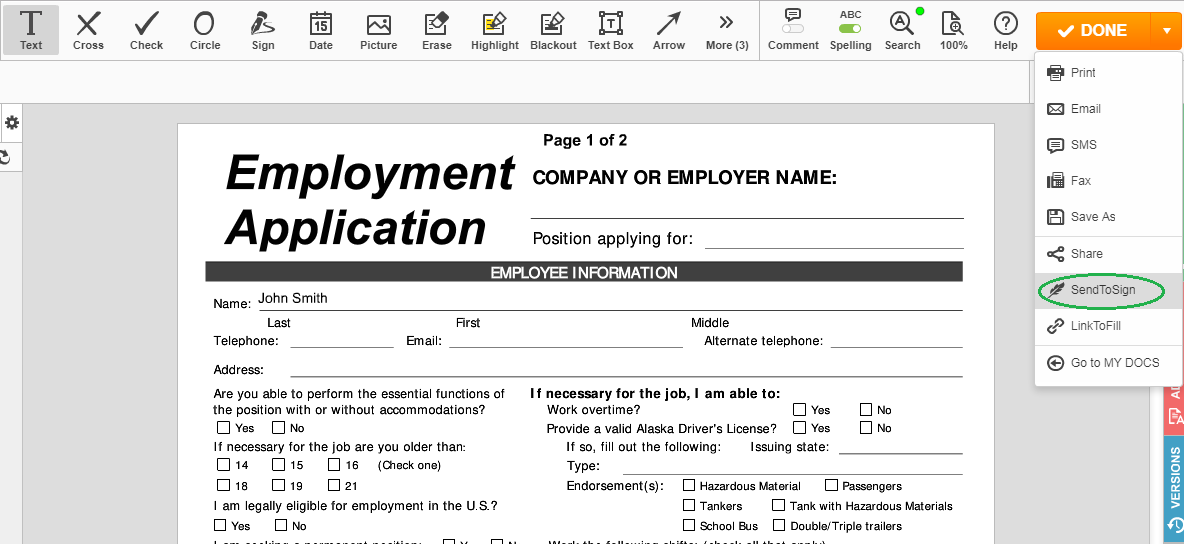Check the Work overtime Yes box

pos(800,410)
